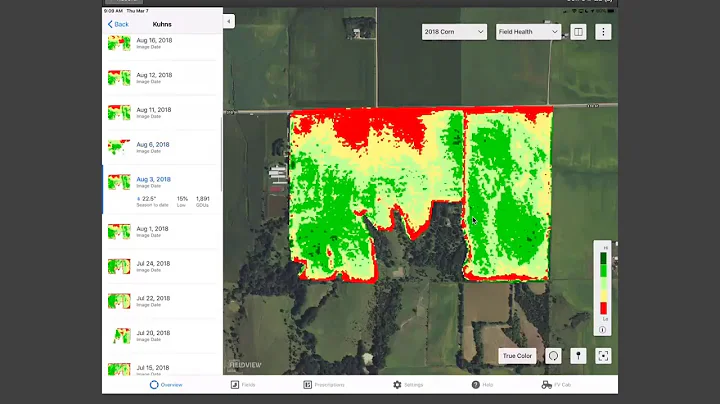Select the Jul 22, 2018 image
The height and width of the screenshot is (404, 720).
point(160,301)
